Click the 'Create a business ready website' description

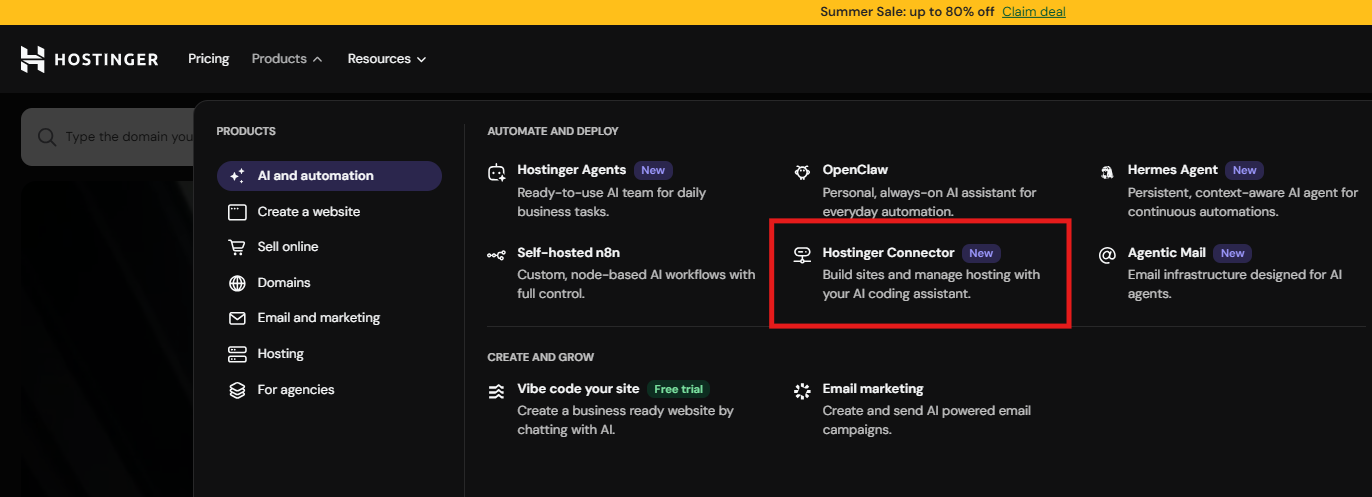point(625,420)
